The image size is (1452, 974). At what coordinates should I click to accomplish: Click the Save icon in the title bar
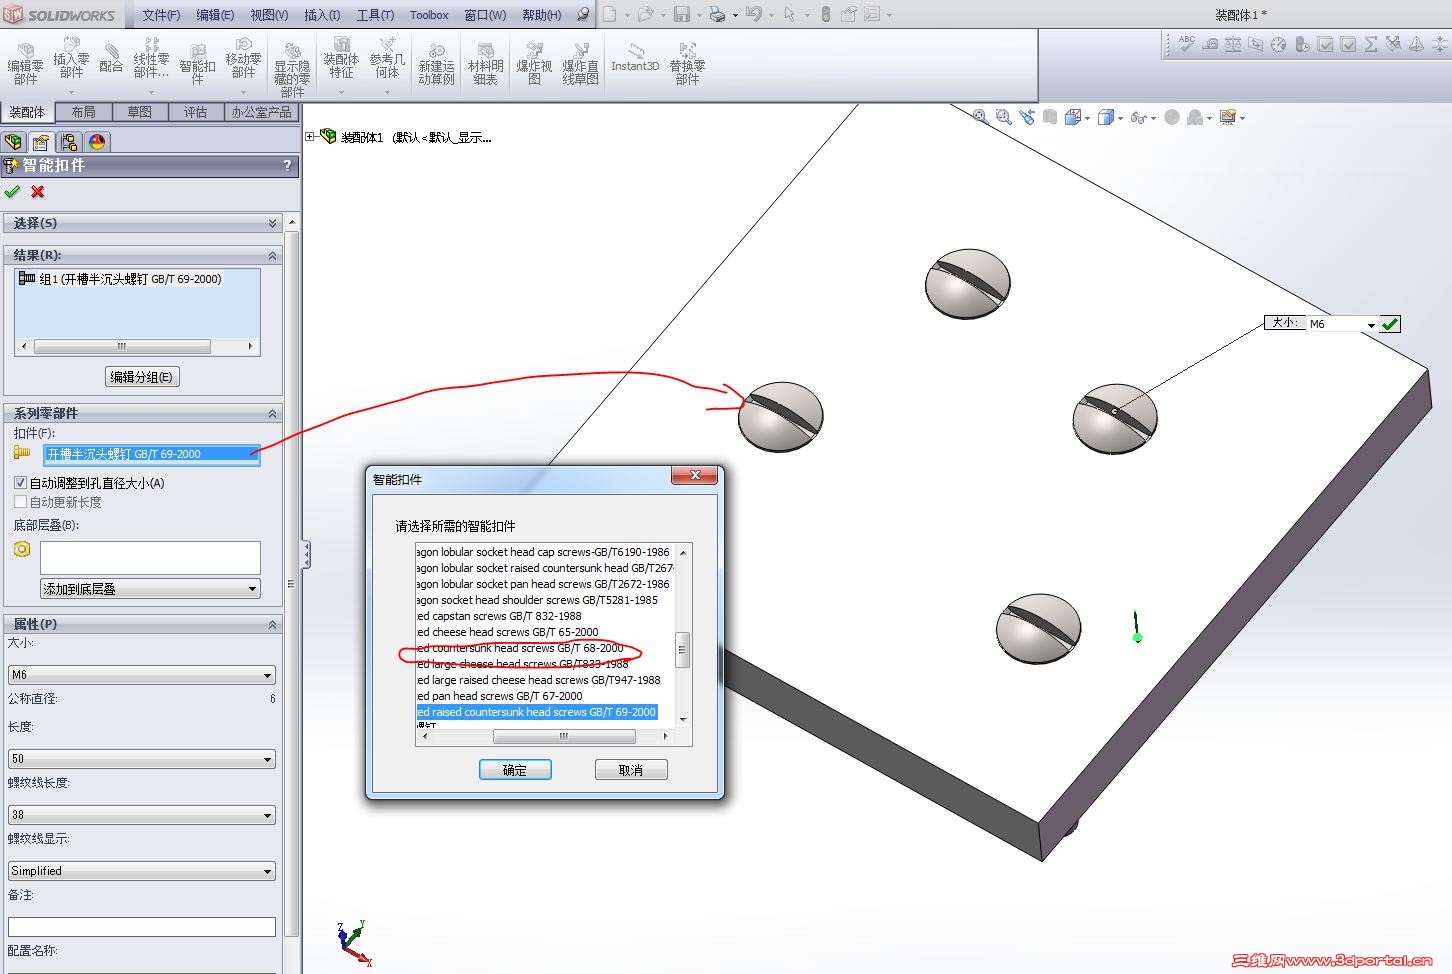(x=682, y=14)
